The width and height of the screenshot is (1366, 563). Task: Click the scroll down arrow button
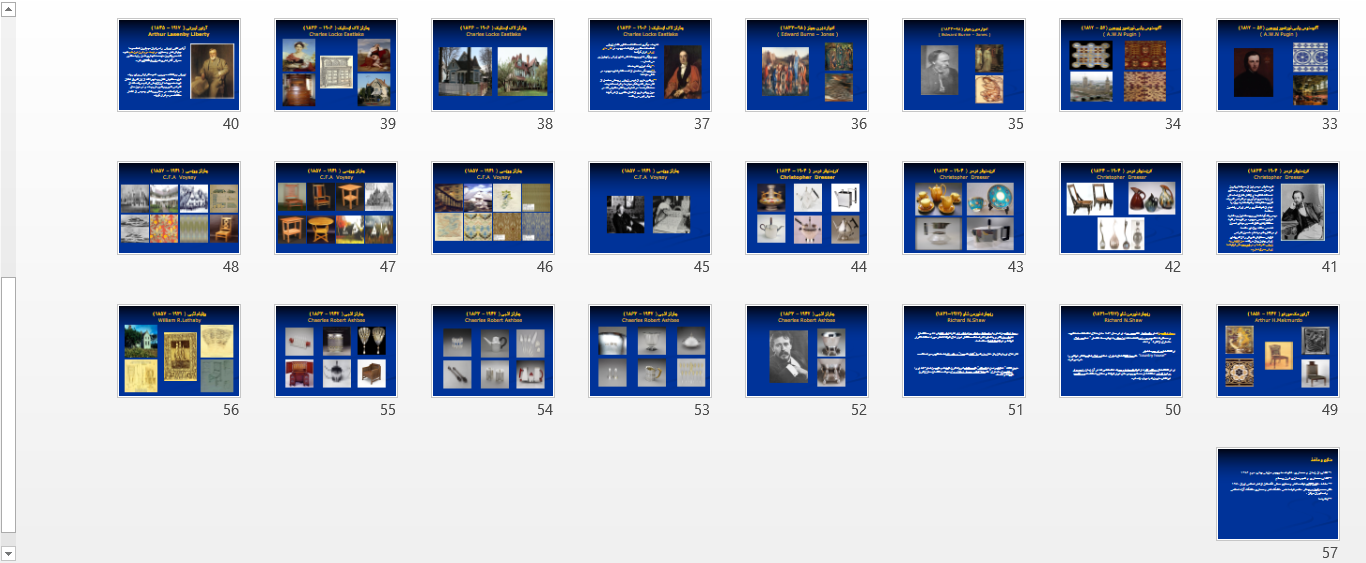pos(8,553)
